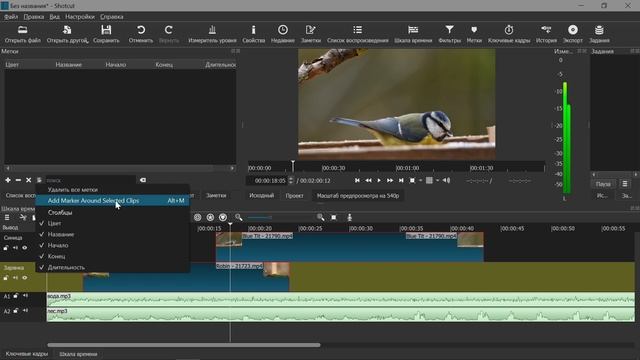Viewport: 640px width, 360px height.
Task: Click the Пауза button in Jobs panel
Action: coord(603,184)
